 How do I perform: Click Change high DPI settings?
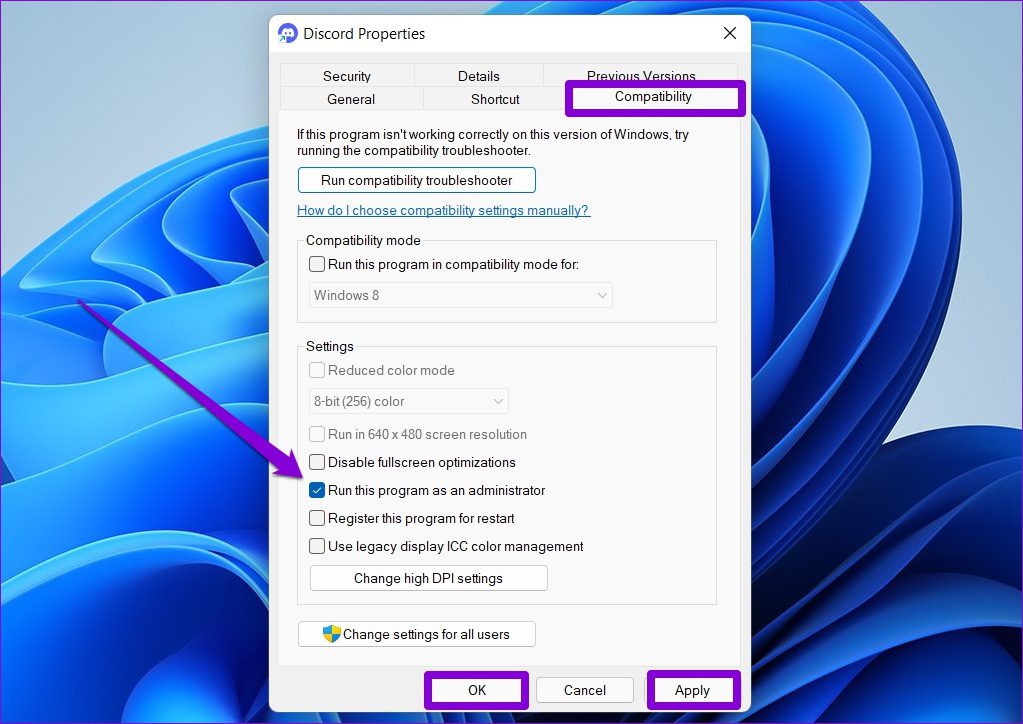point(428,577)
